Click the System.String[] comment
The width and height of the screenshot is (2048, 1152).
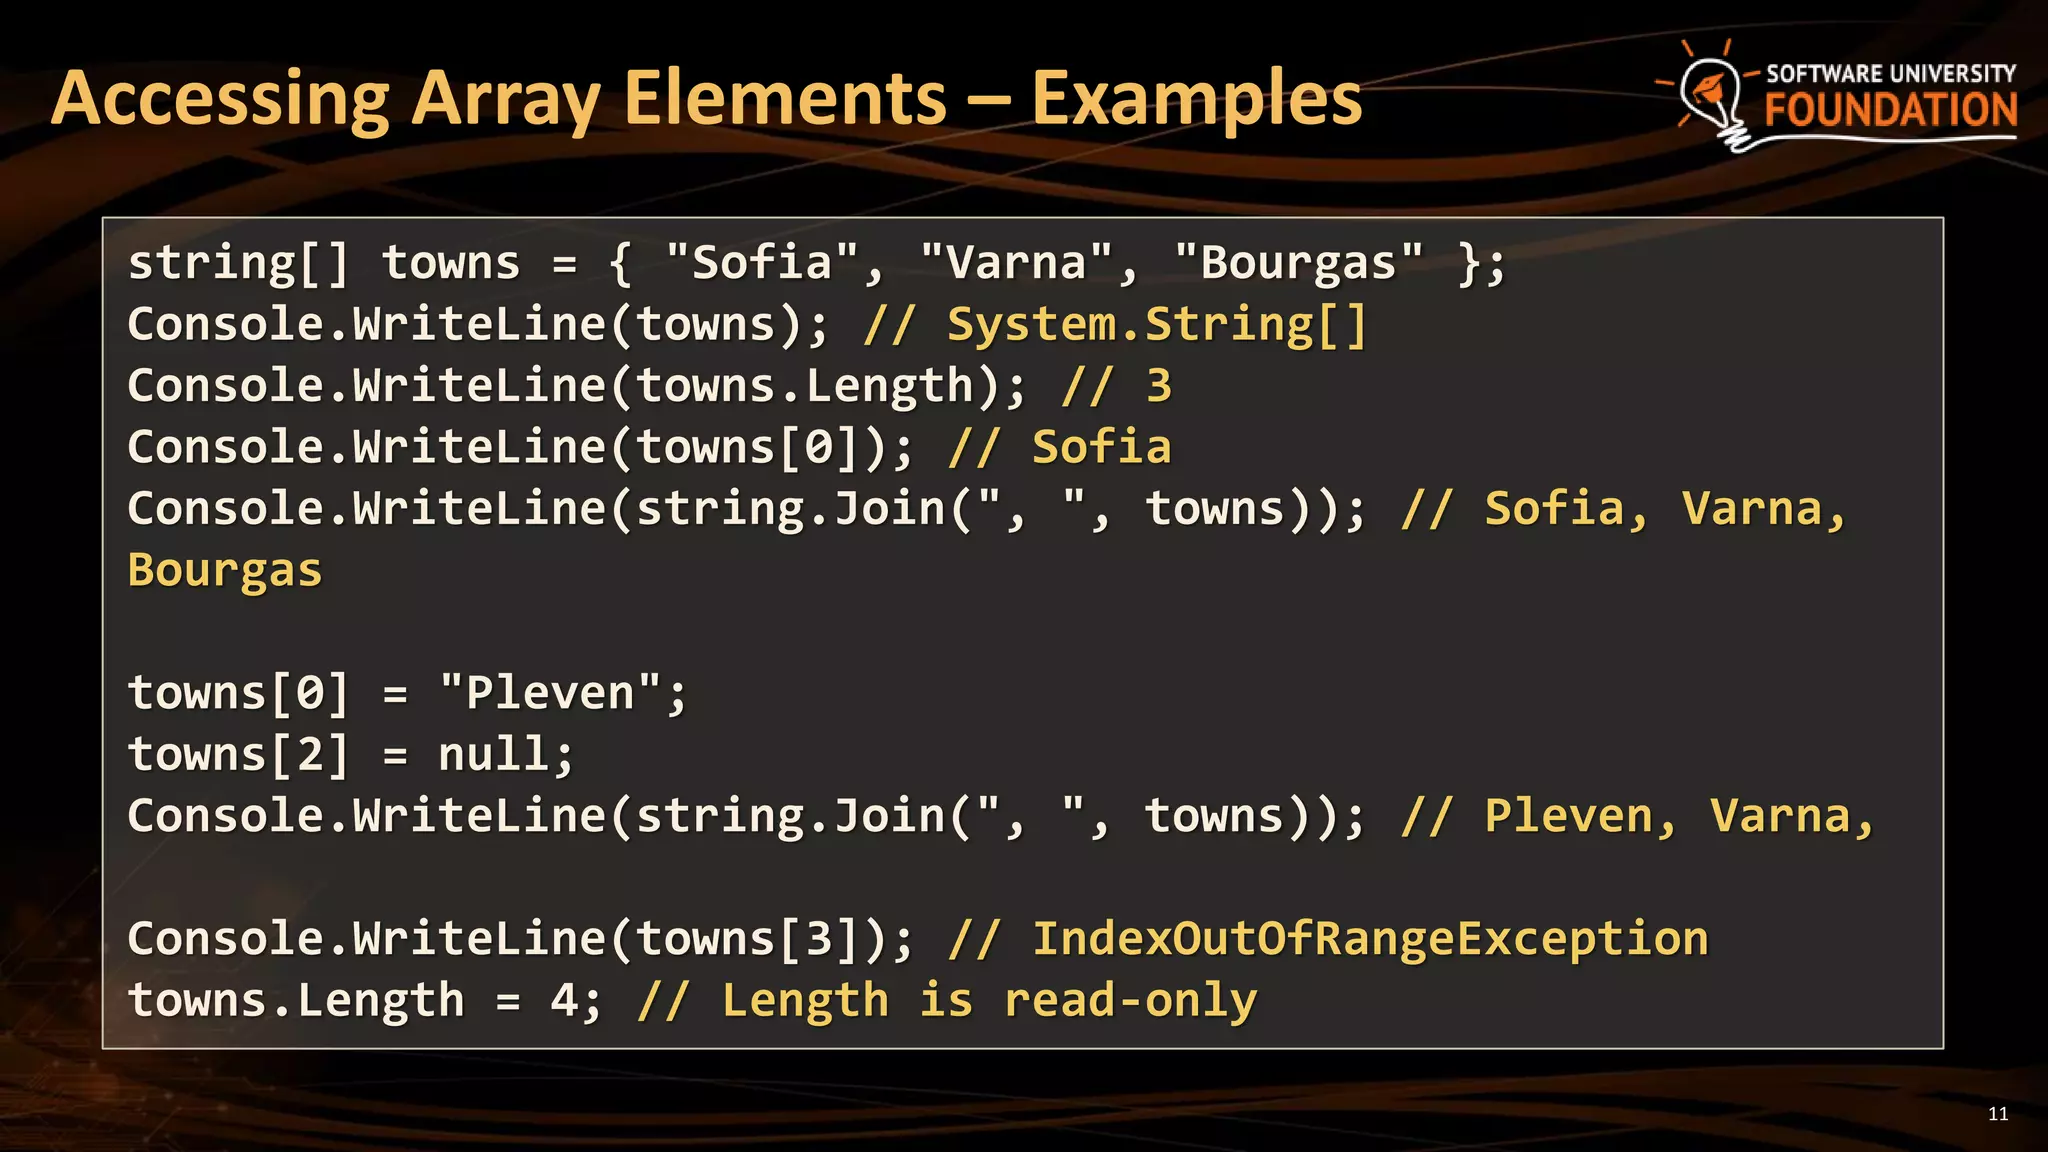pyautogui.click(x=1115, y=325)
